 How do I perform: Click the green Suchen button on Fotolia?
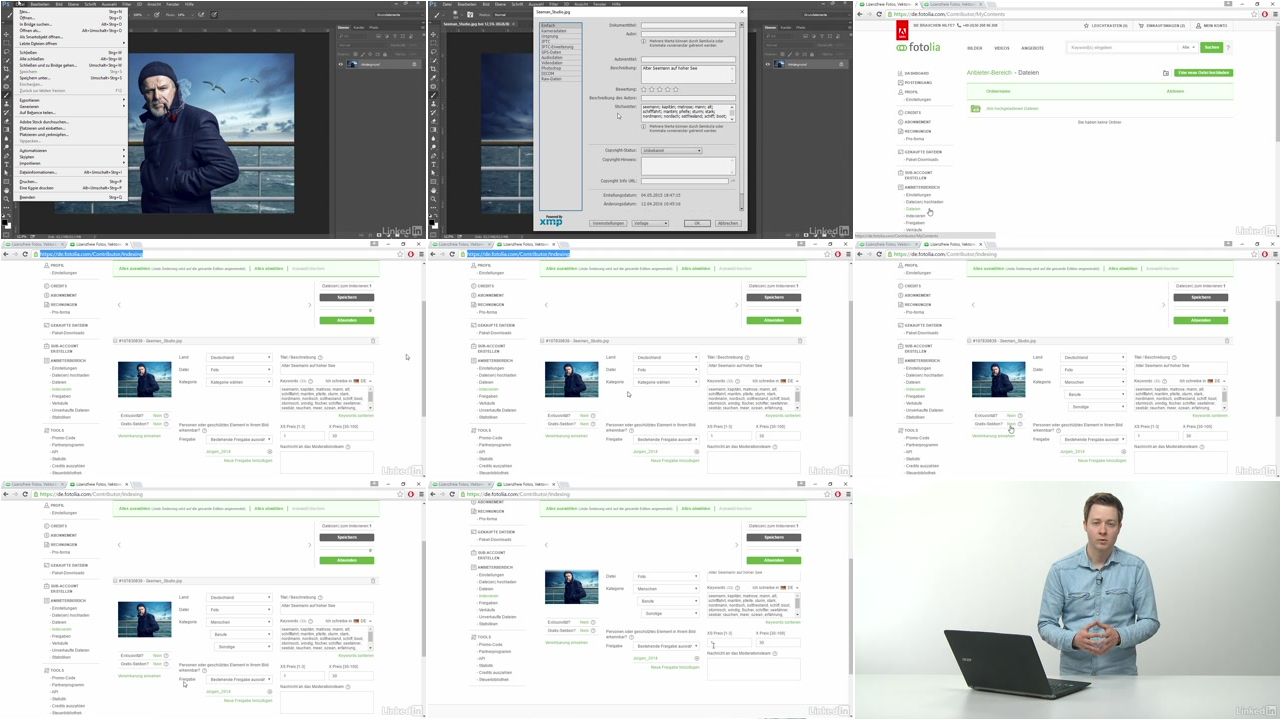click(x=1211, y=47)
